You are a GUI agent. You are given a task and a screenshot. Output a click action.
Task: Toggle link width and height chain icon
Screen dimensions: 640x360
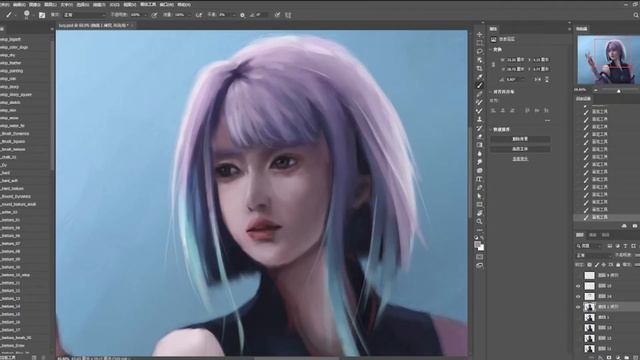[493, 64]
